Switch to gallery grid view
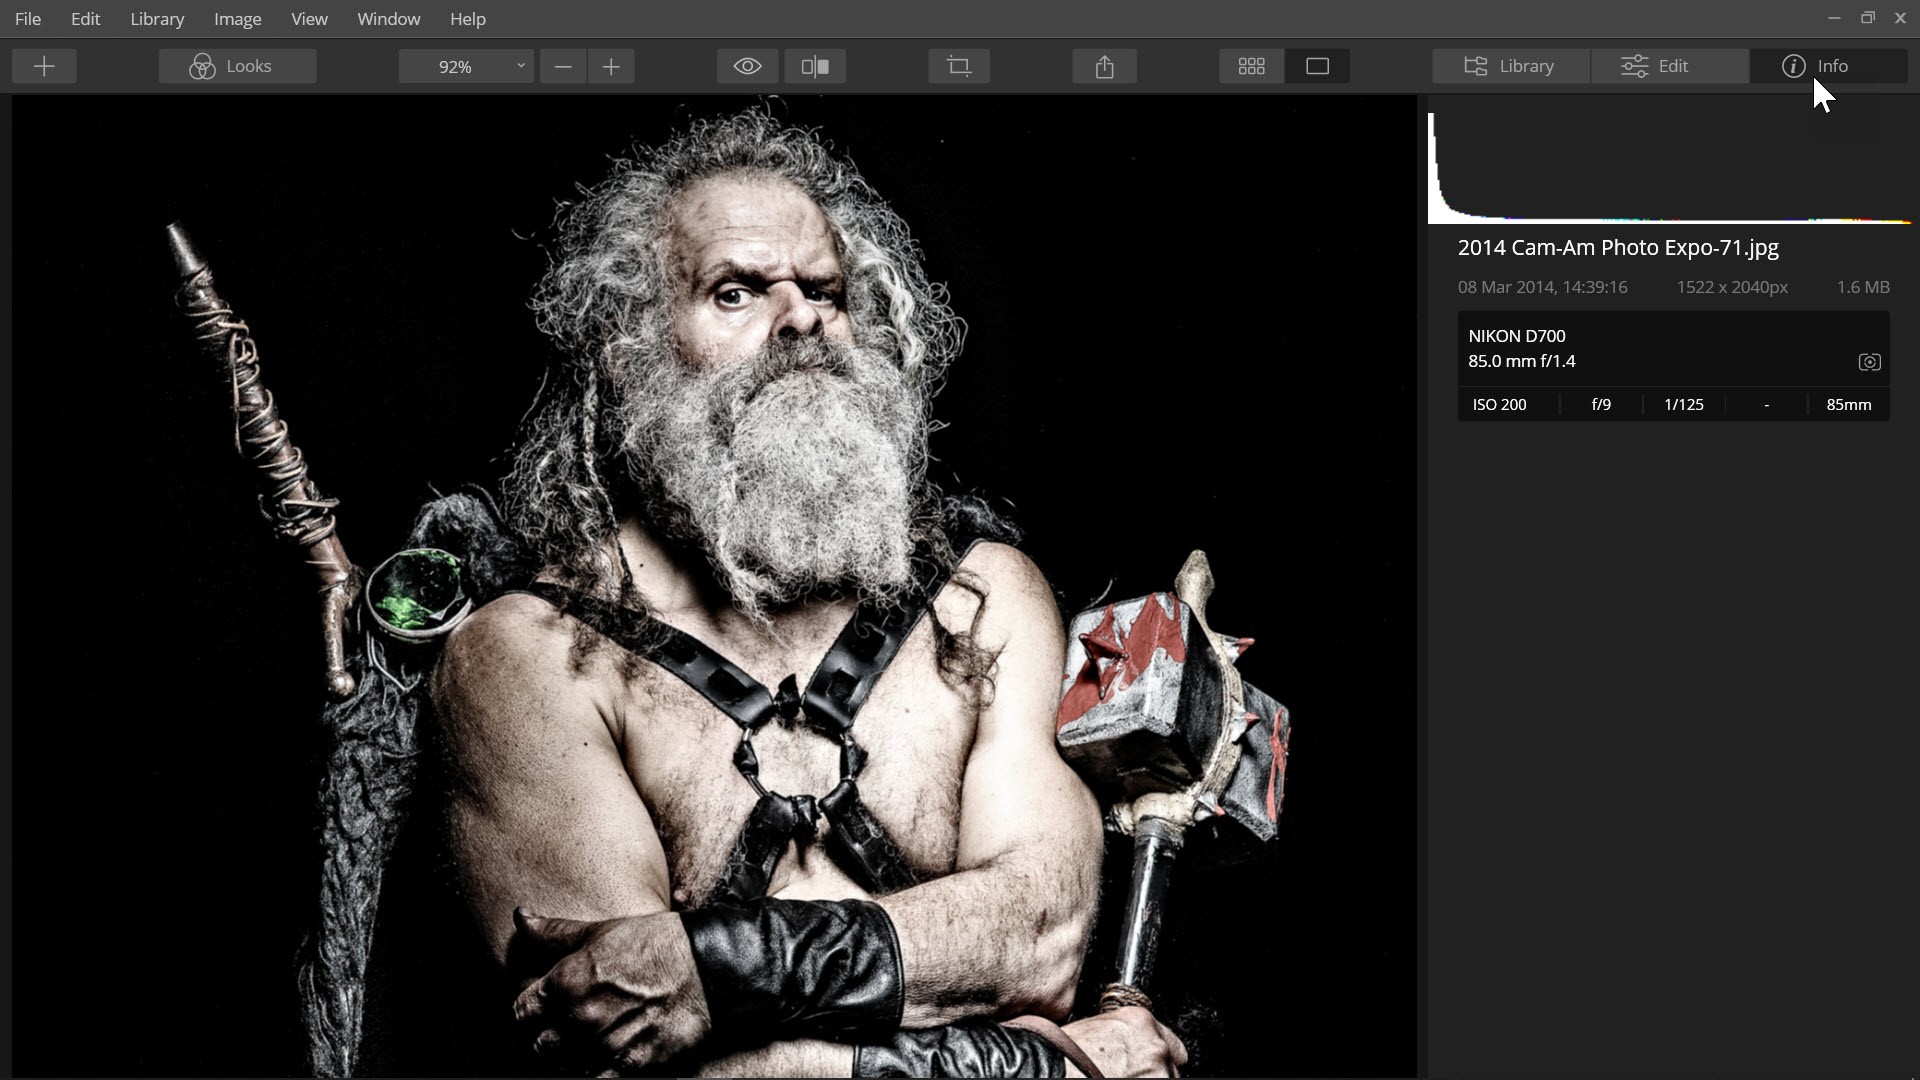 tap(1251, 66)
